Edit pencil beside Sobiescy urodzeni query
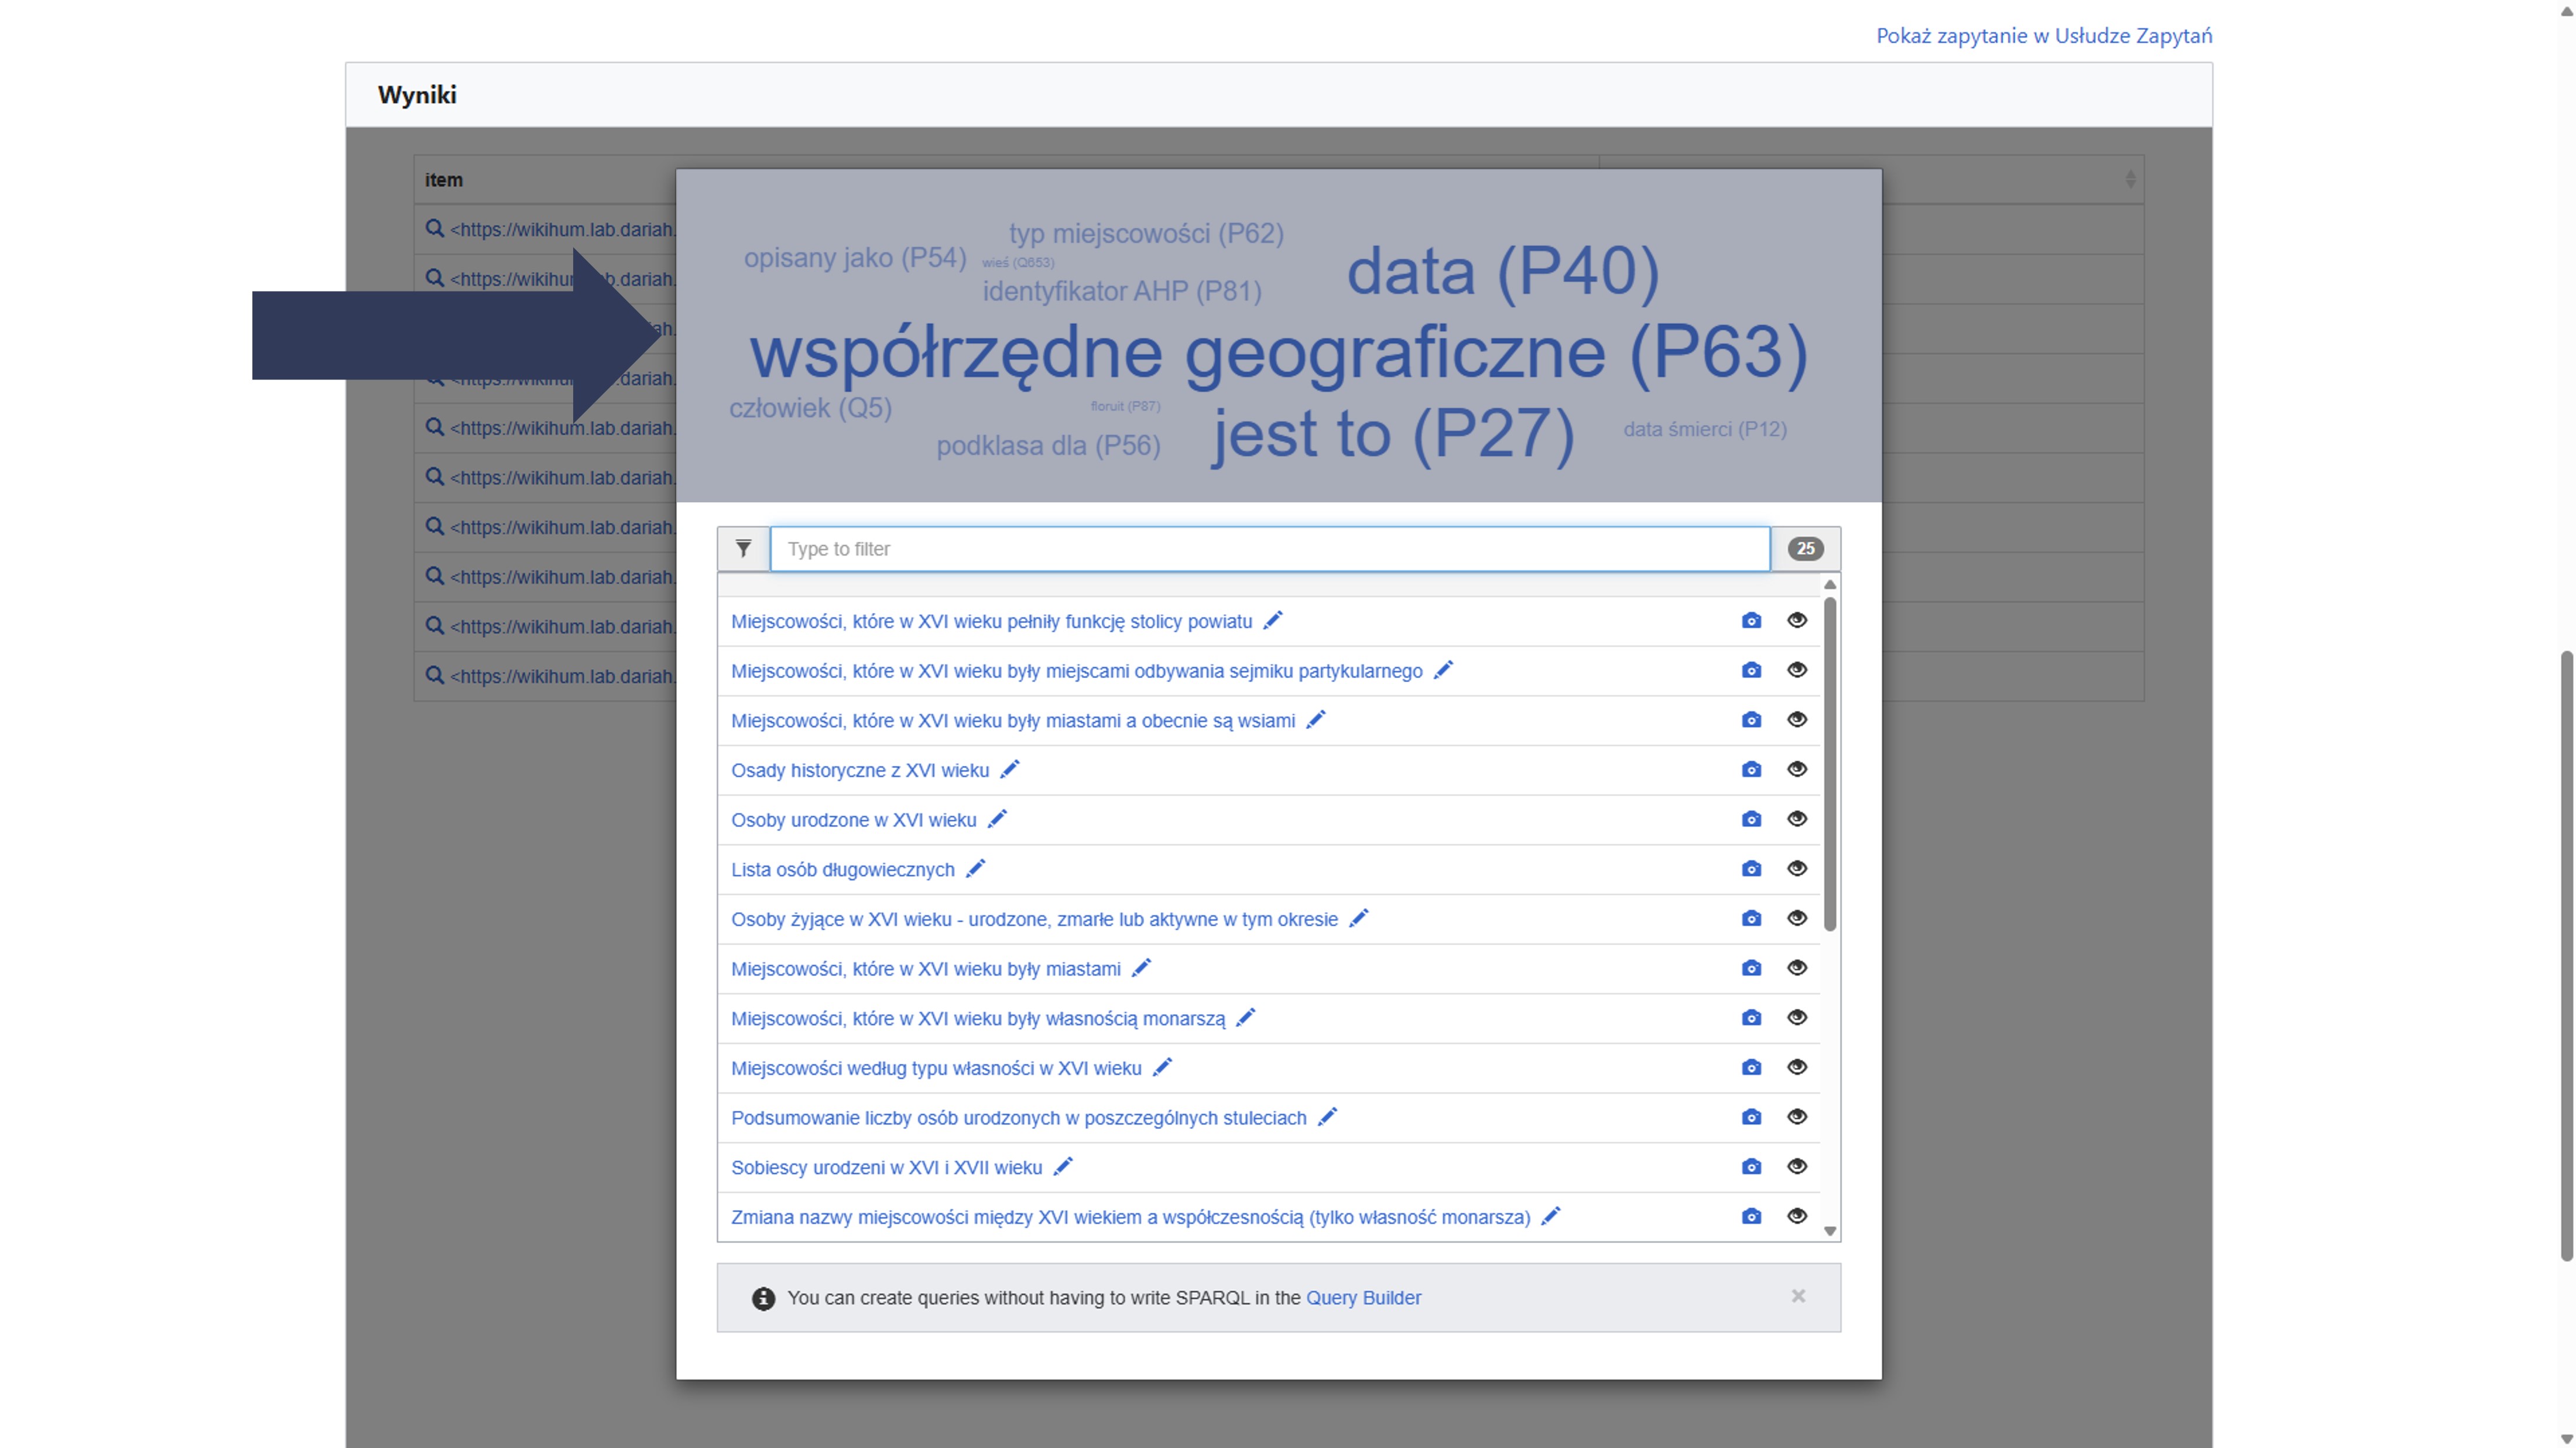The image size is (2576, 1448). 1063,1166
